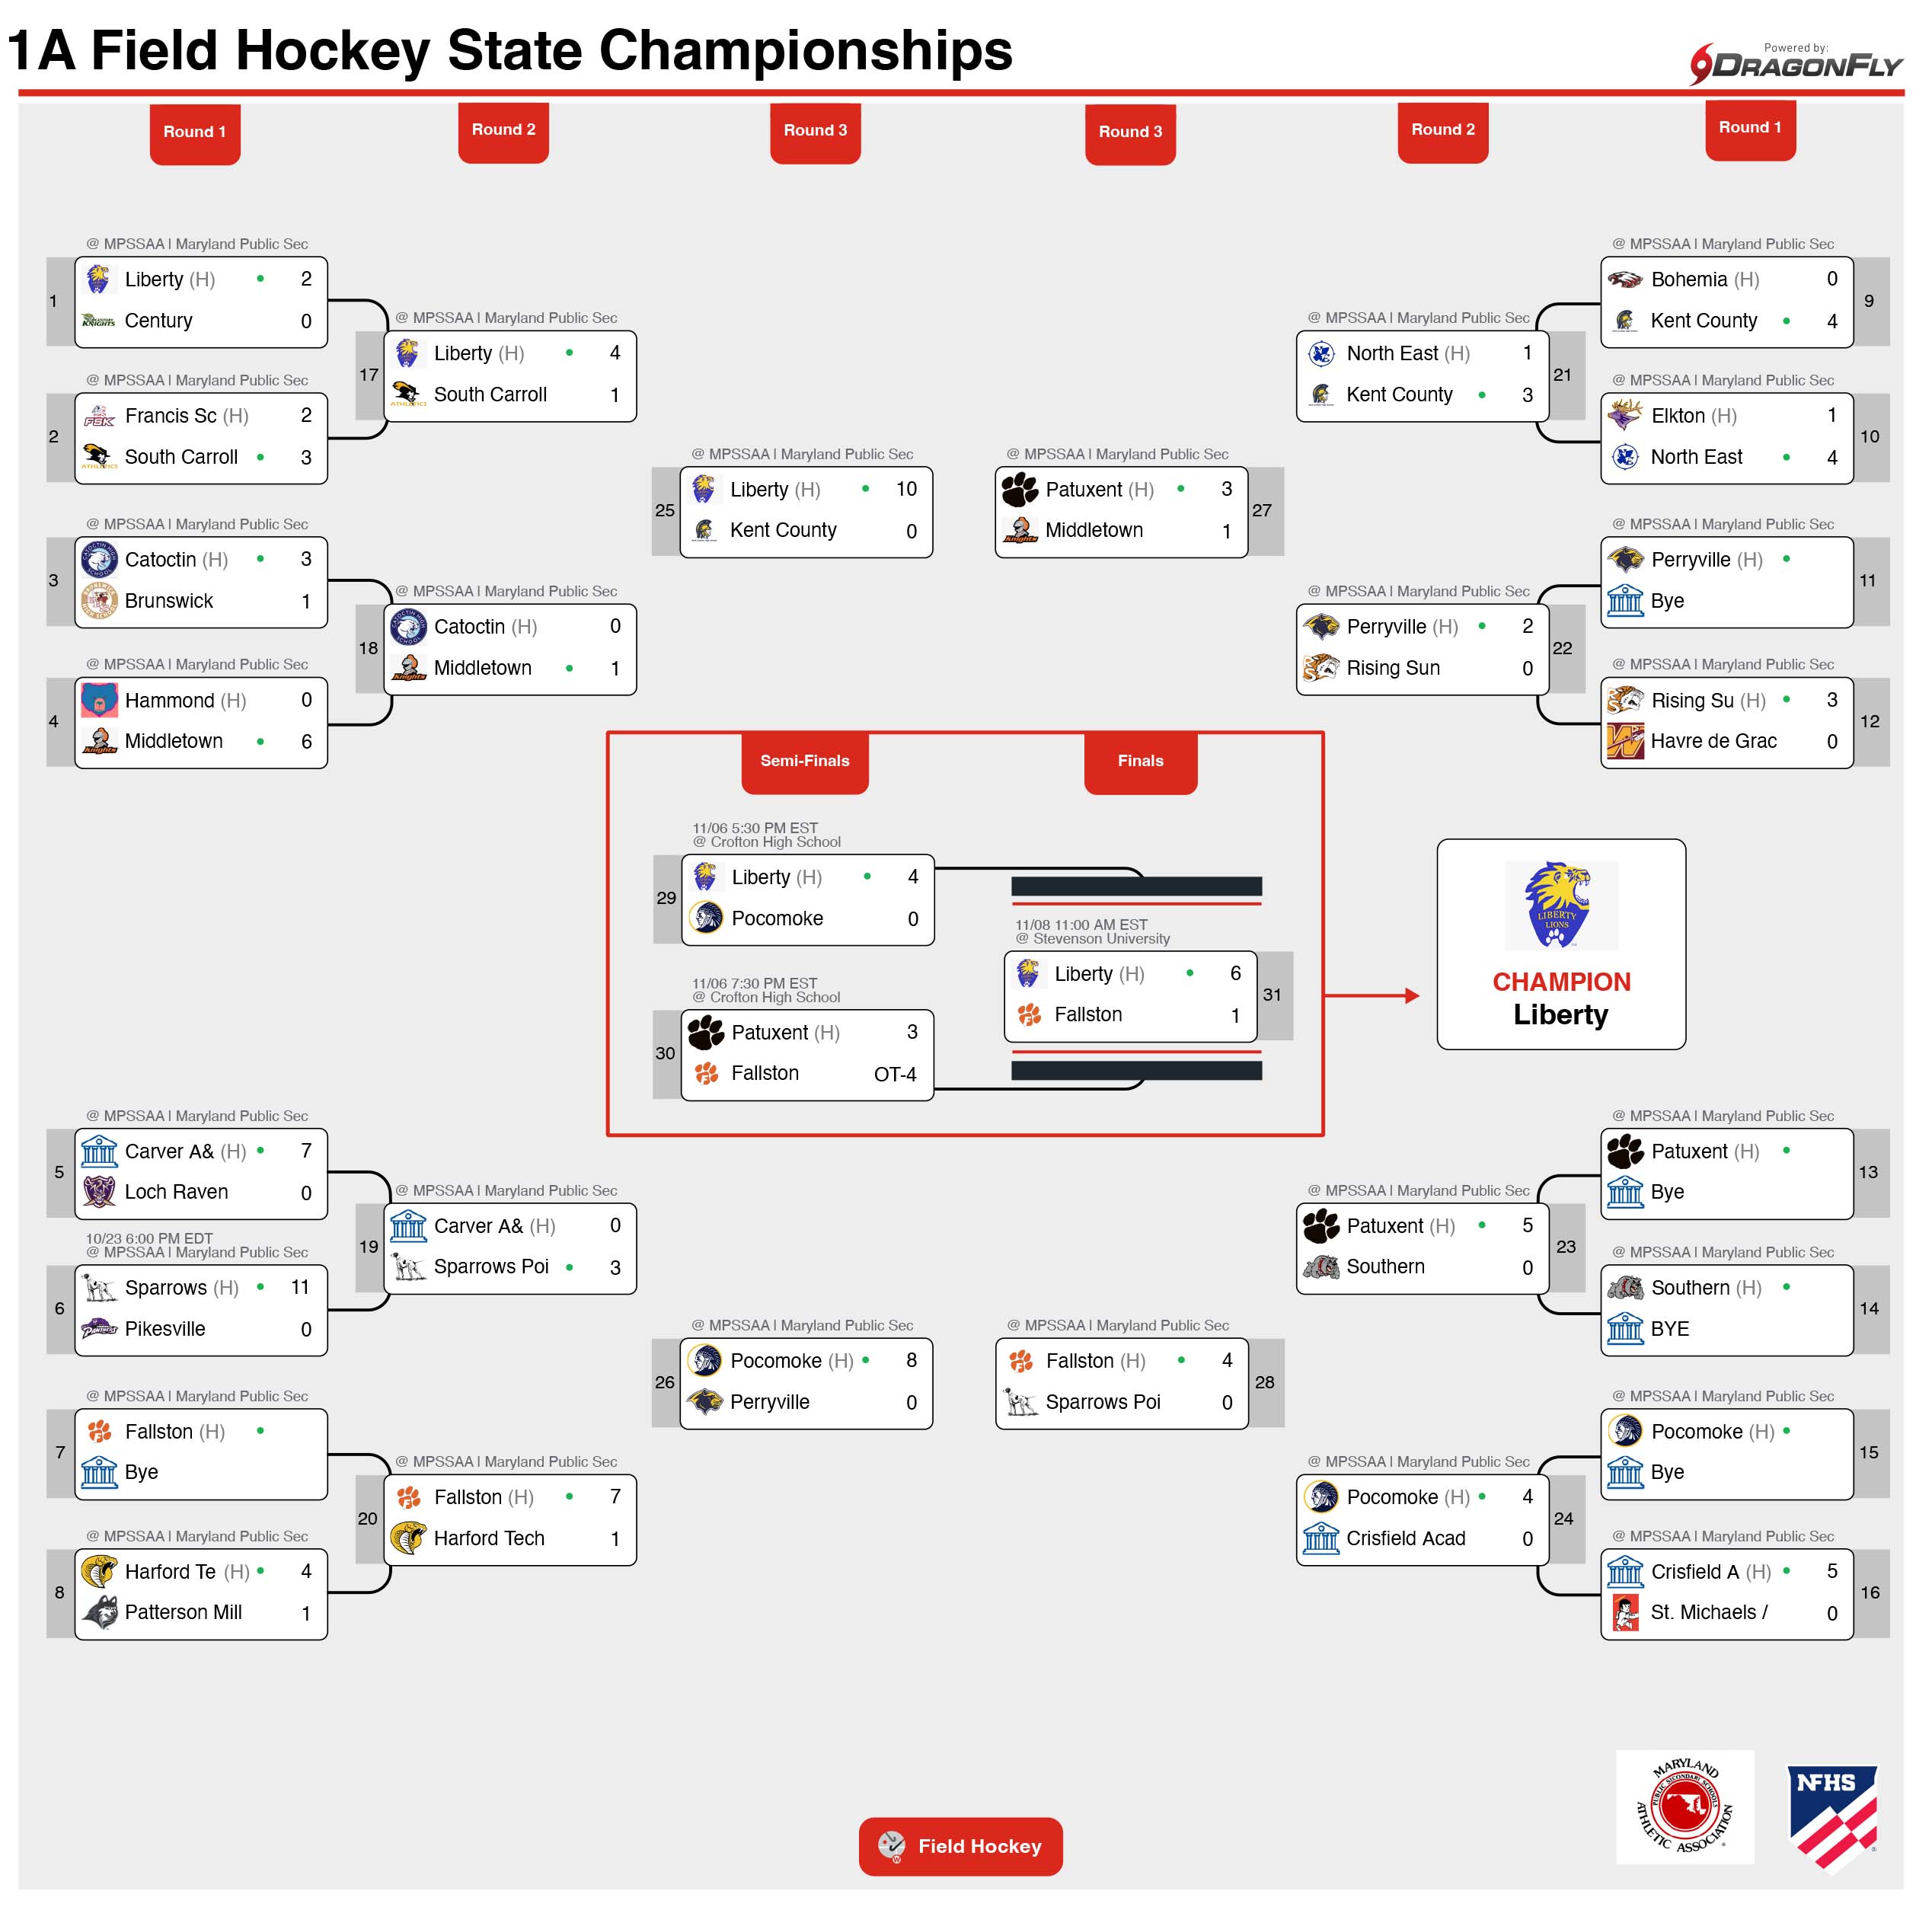Click Hammond bear logo in game 4
Image resolution: width=1932 pixels, height=1910 pixels.
pos(99,700)
